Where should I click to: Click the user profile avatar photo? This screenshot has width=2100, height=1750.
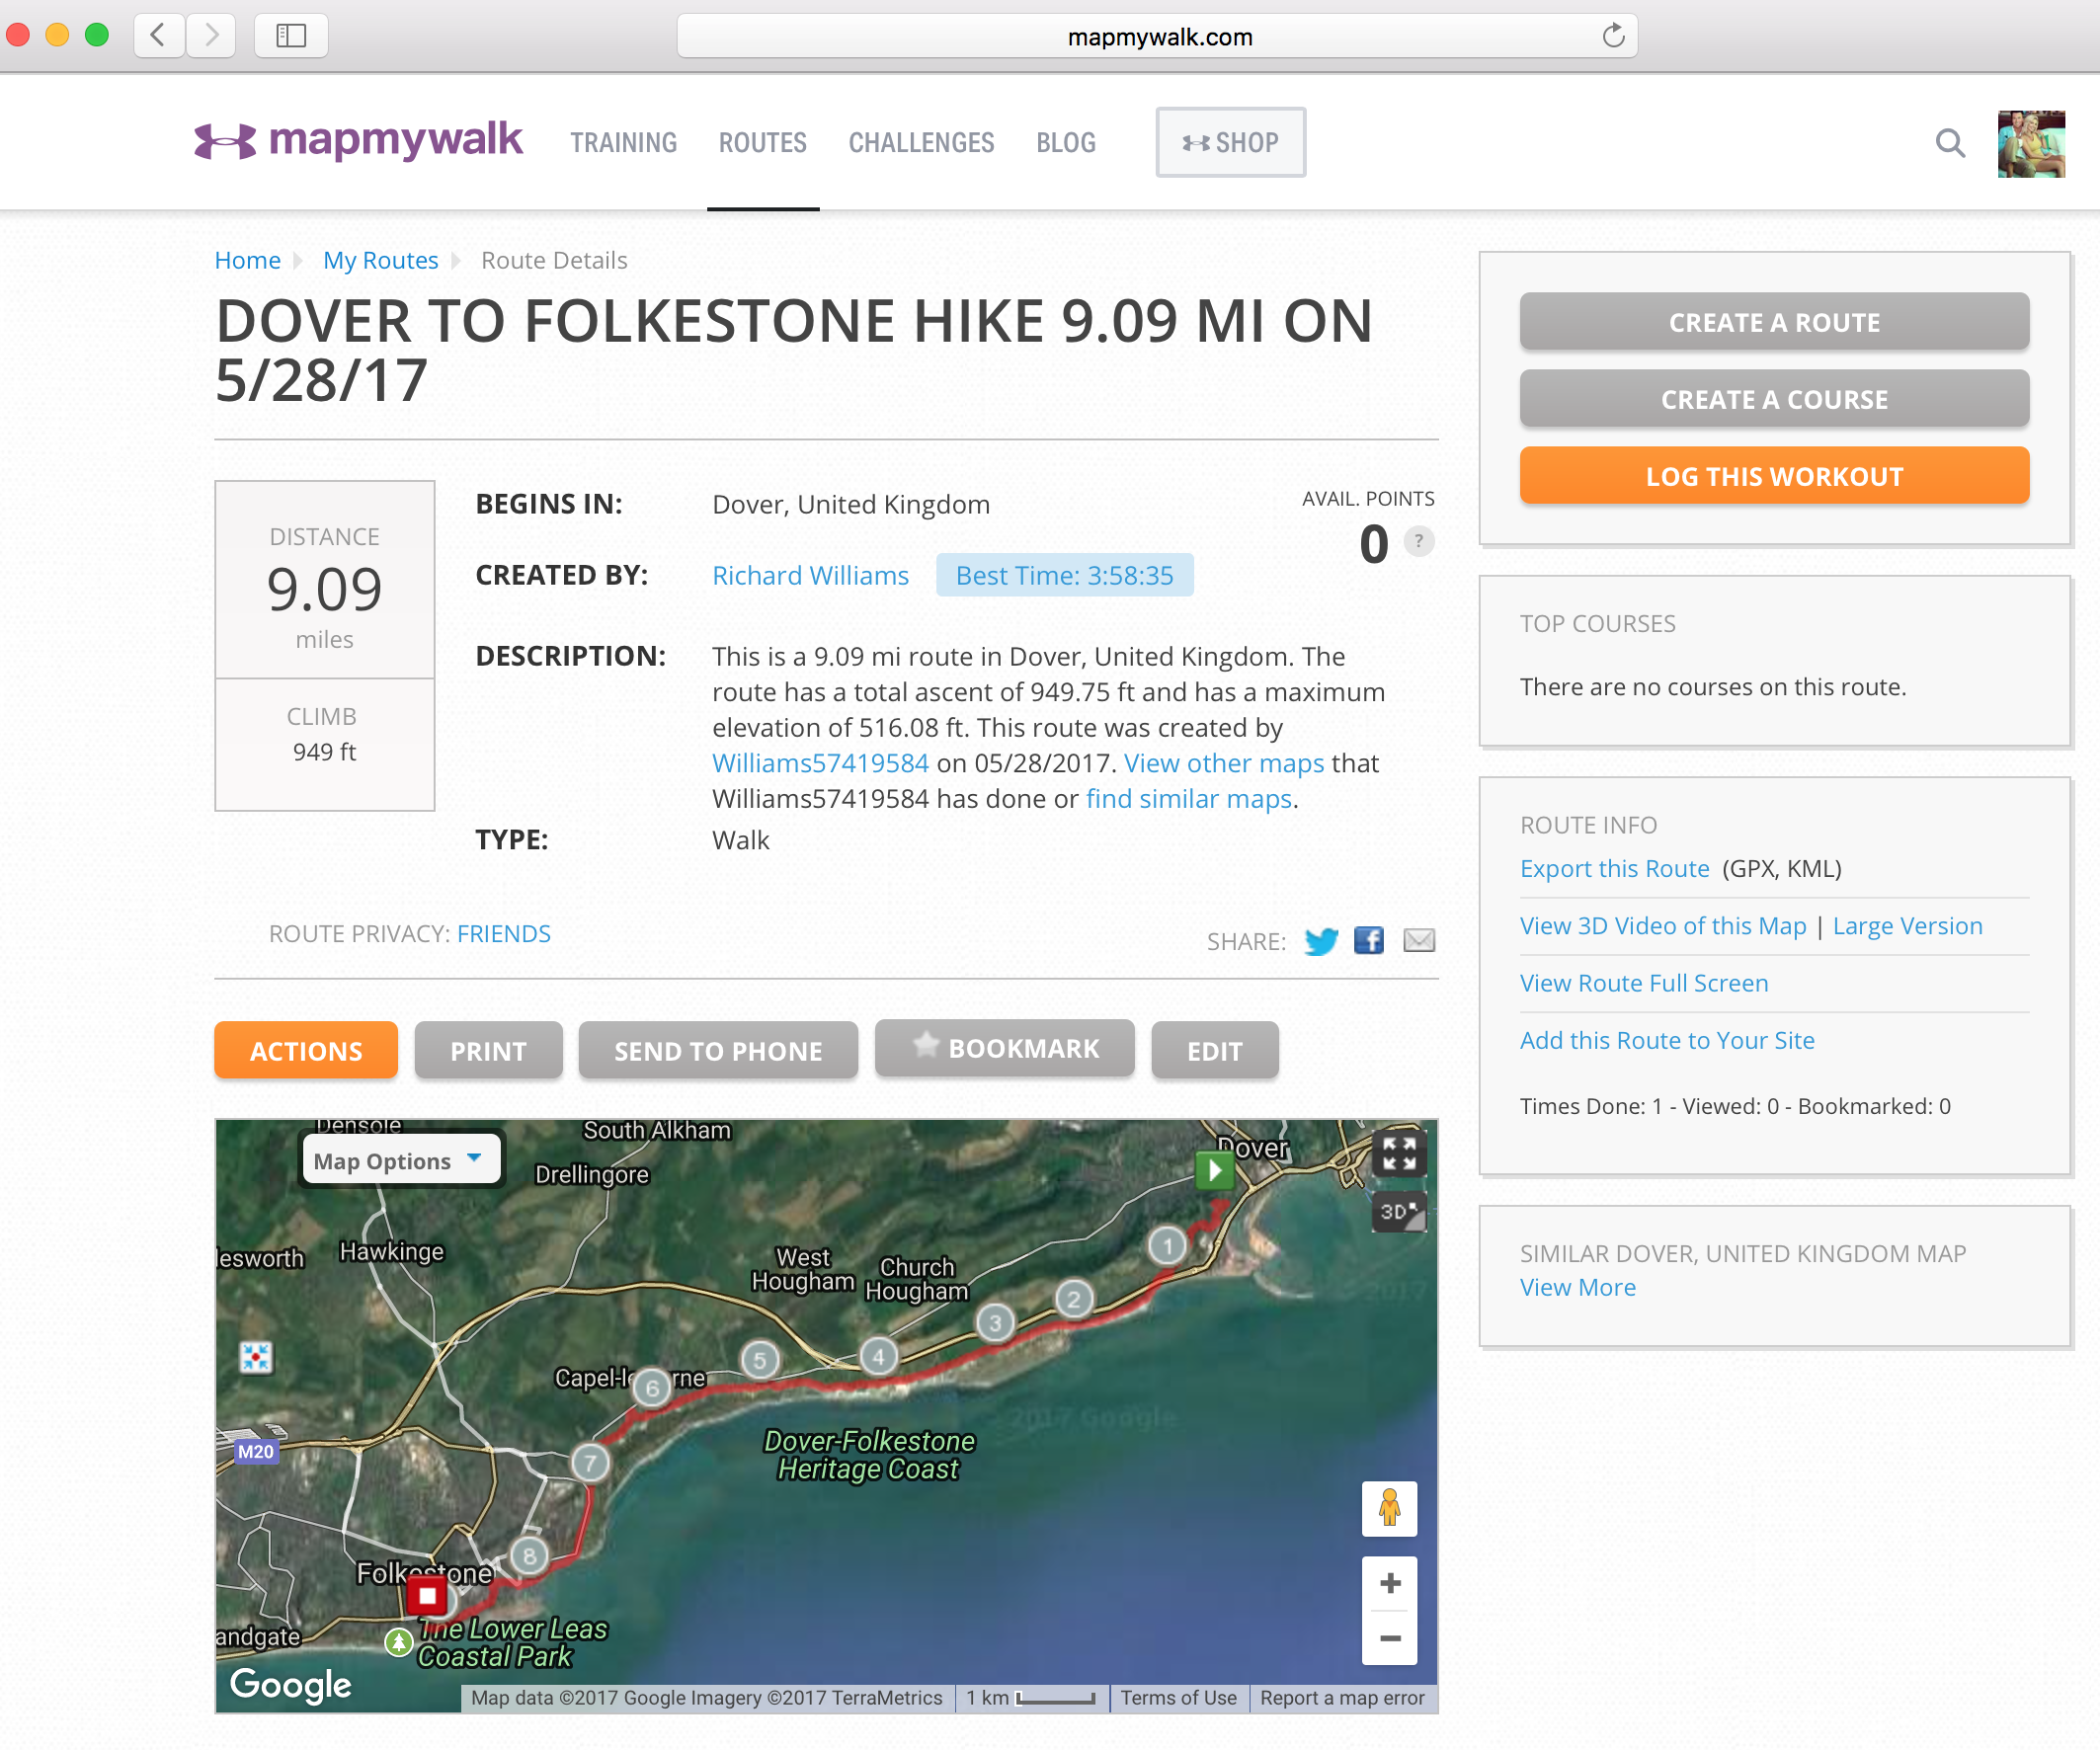2032,143
